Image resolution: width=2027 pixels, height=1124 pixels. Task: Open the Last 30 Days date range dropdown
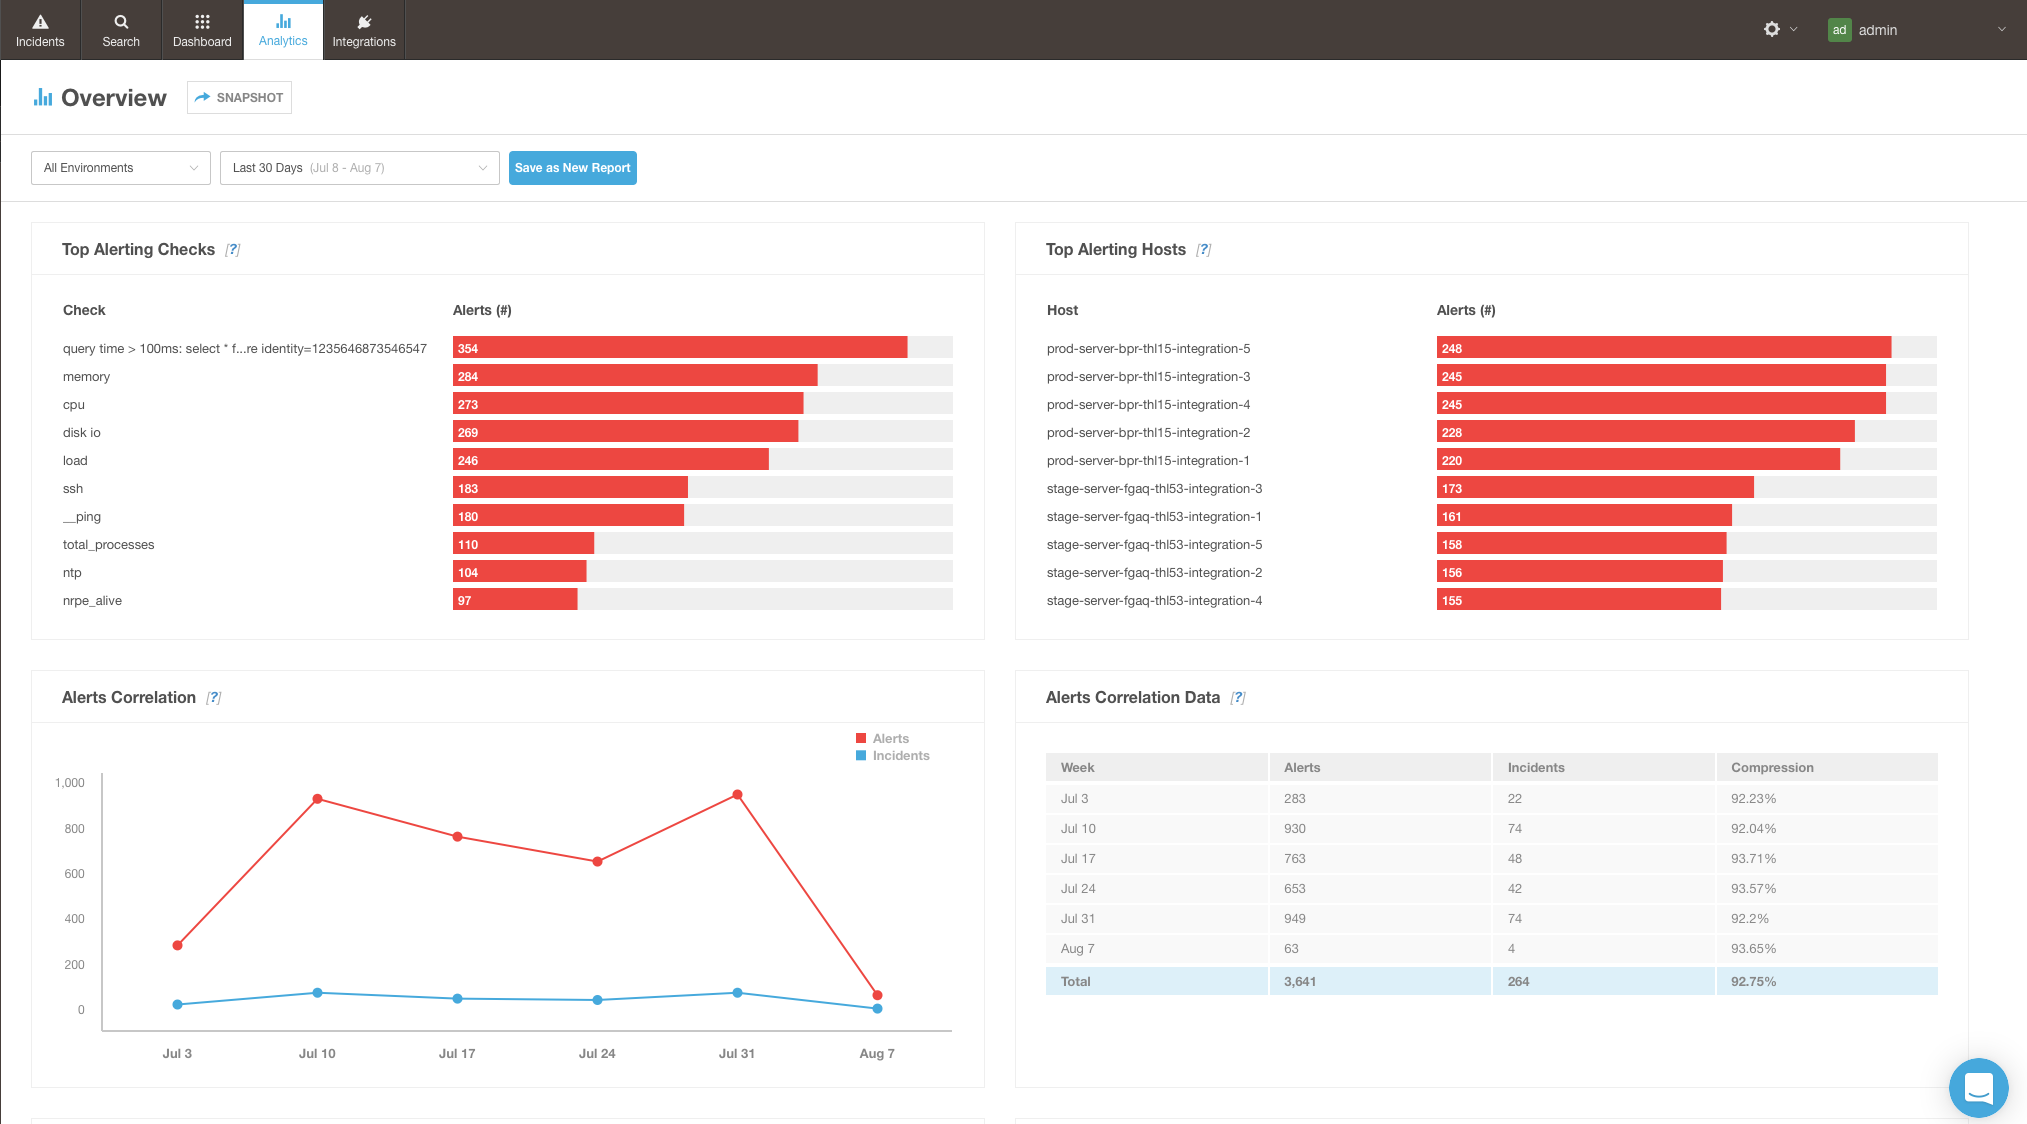point(359,168)
